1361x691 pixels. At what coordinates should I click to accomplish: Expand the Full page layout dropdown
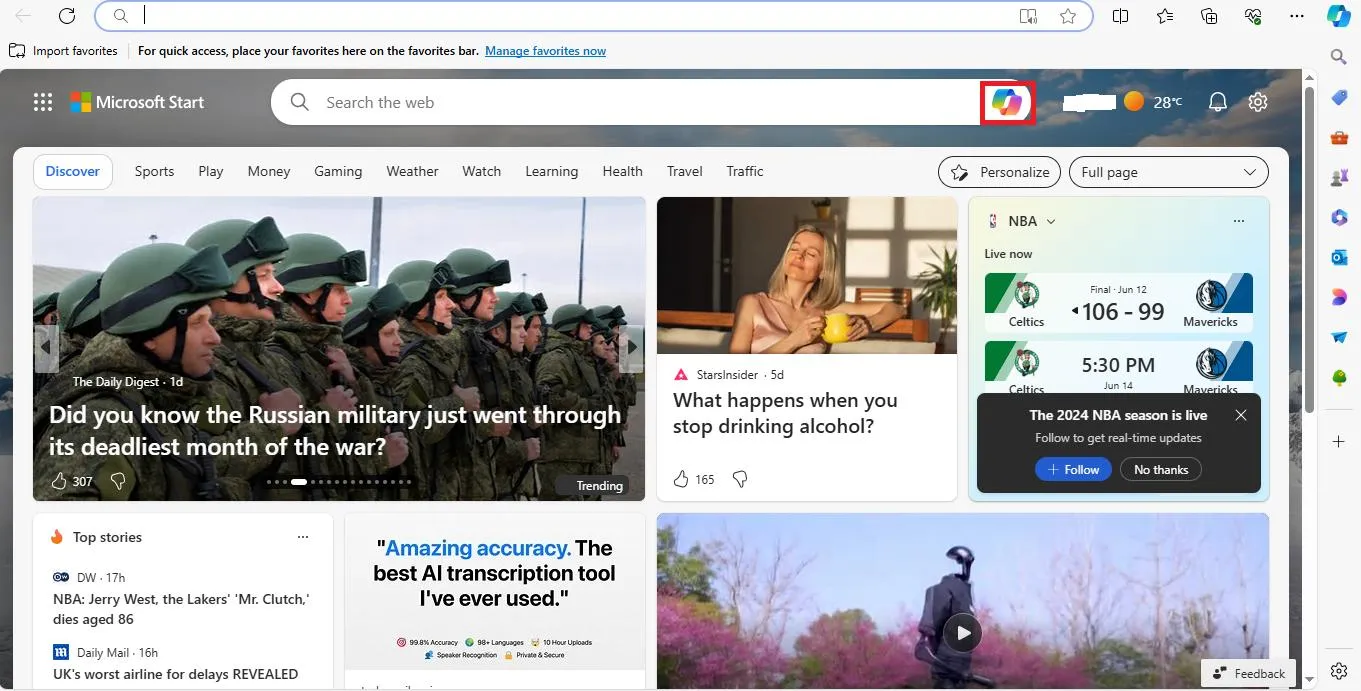(1168, 172)
